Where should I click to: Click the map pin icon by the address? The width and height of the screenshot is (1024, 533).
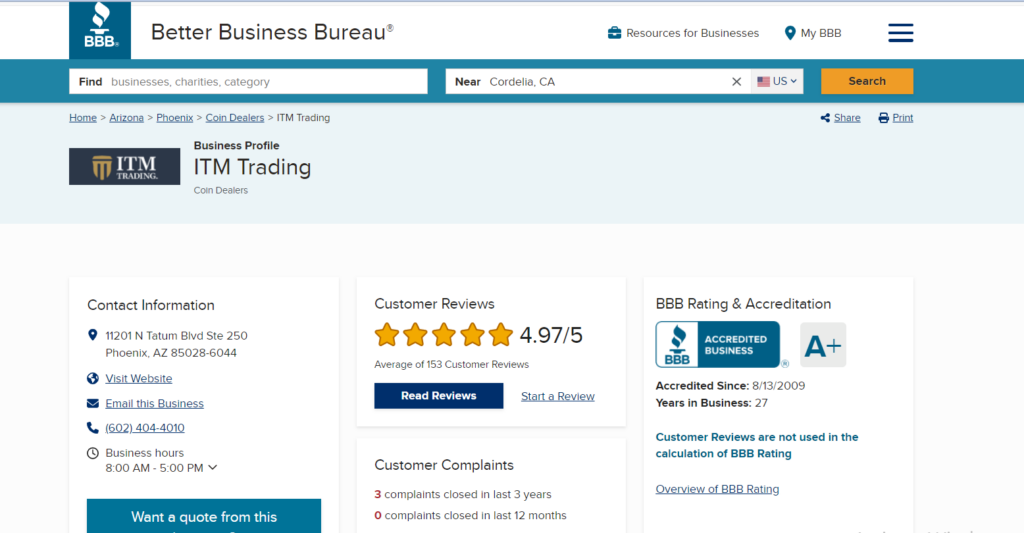[x=93, y=335]
